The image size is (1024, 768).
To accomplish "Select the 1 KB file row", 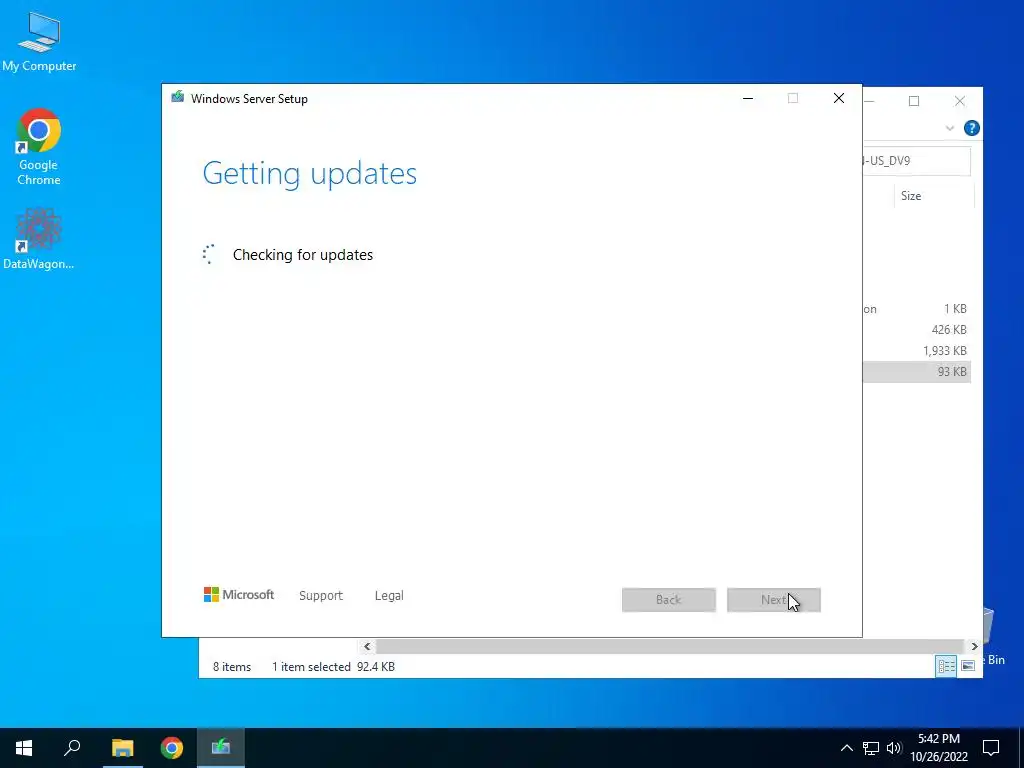I will (917, 309).
